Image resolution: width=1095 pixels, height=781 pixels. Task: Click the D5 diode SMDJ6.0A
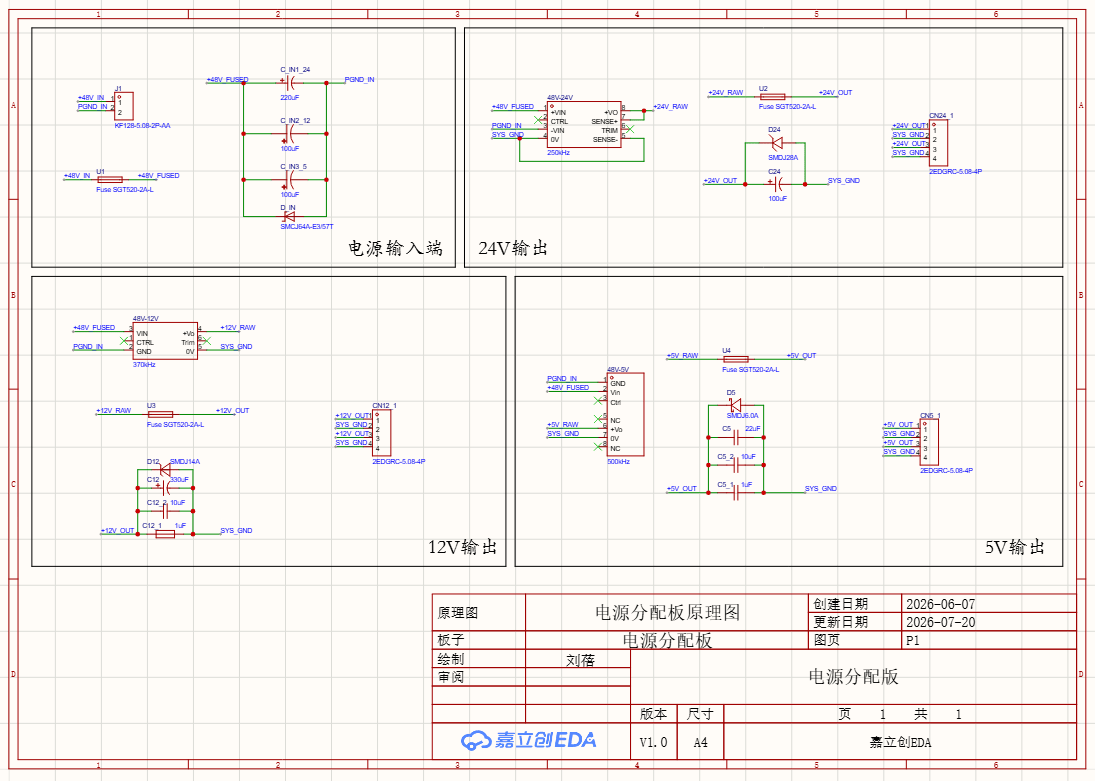[x=735, y=405]
